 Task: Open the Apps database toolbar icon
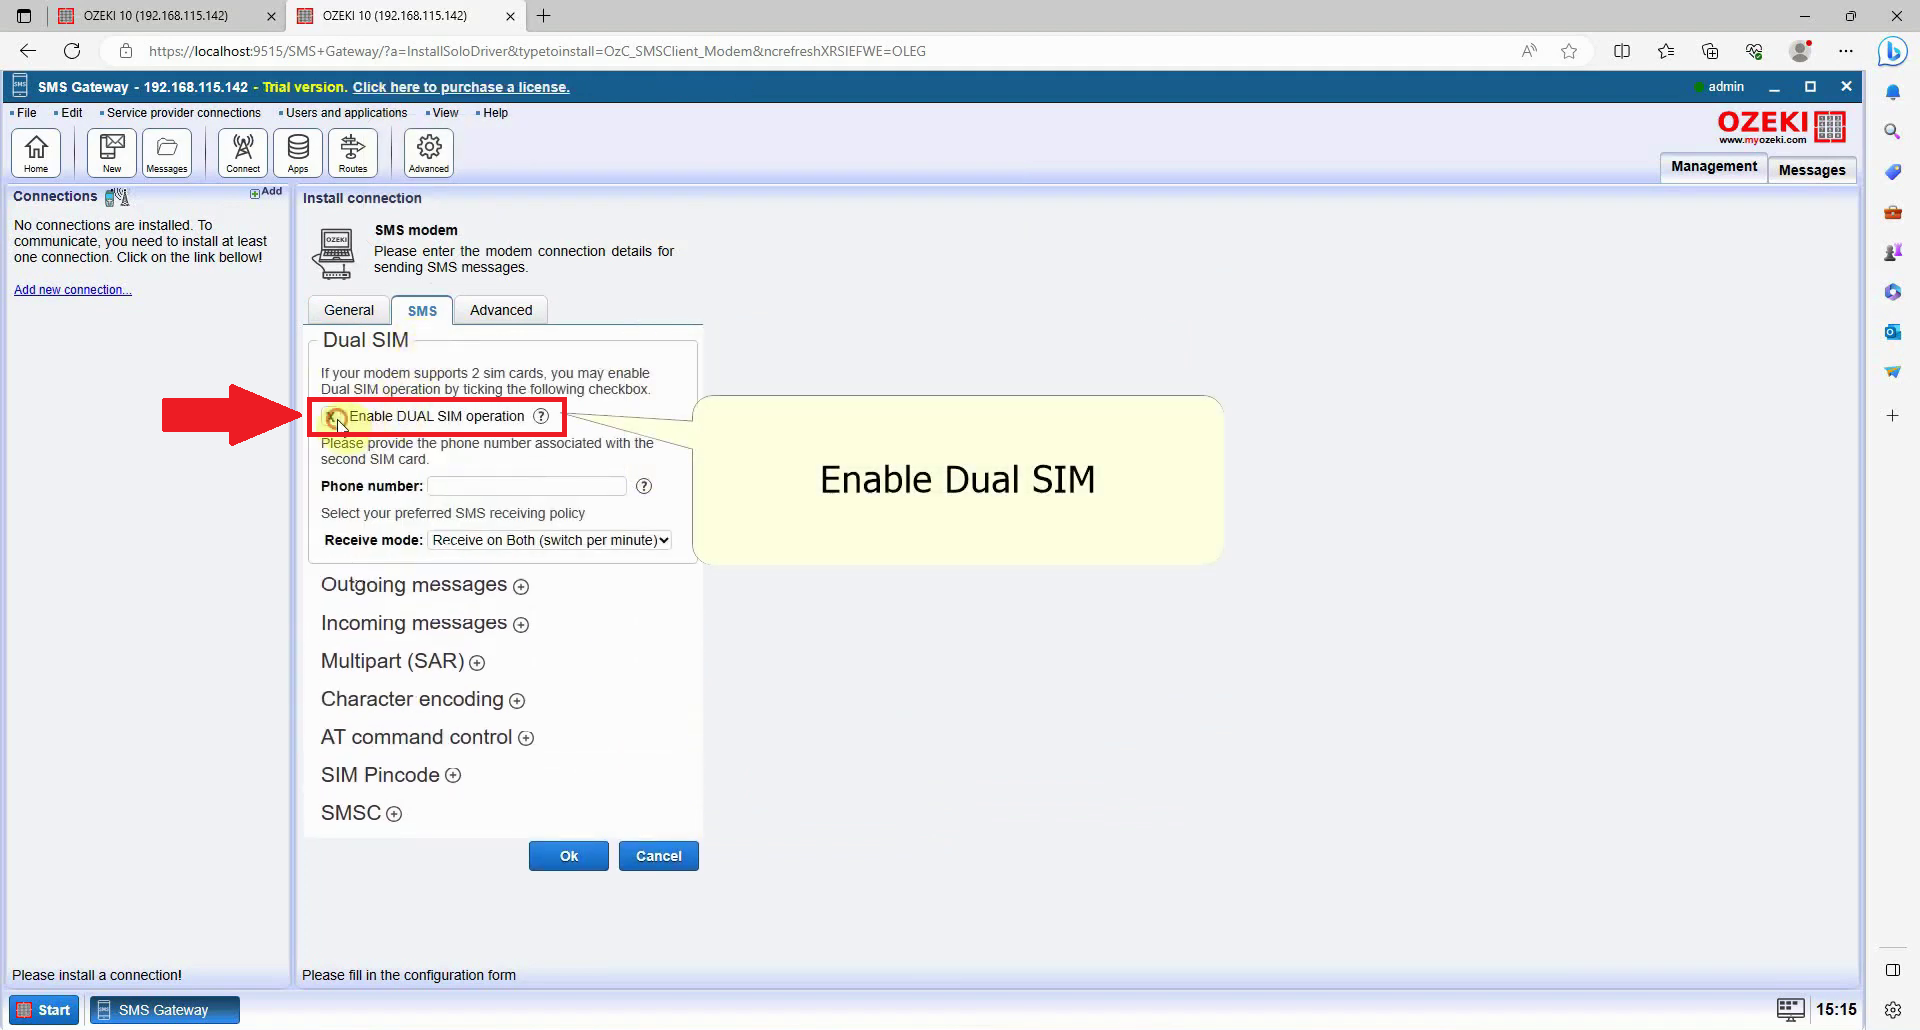(x=298, y=153)
